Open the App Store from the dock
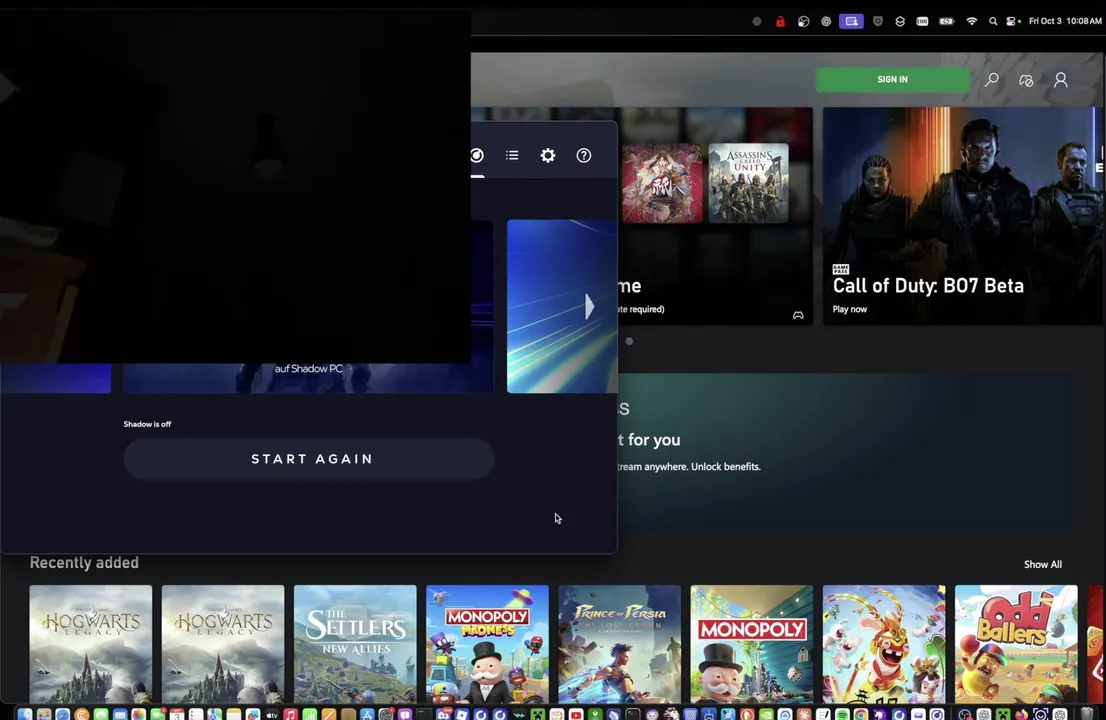Image resolution: width=1106 pixels, height=720 pixels. 367,714
